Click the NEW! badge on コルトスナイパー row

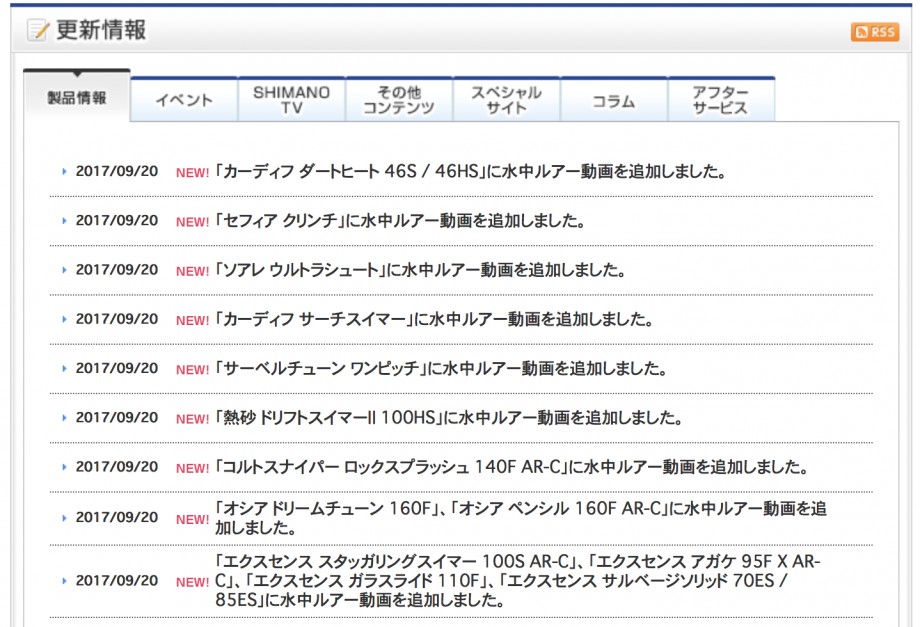(x=192, y=468)
